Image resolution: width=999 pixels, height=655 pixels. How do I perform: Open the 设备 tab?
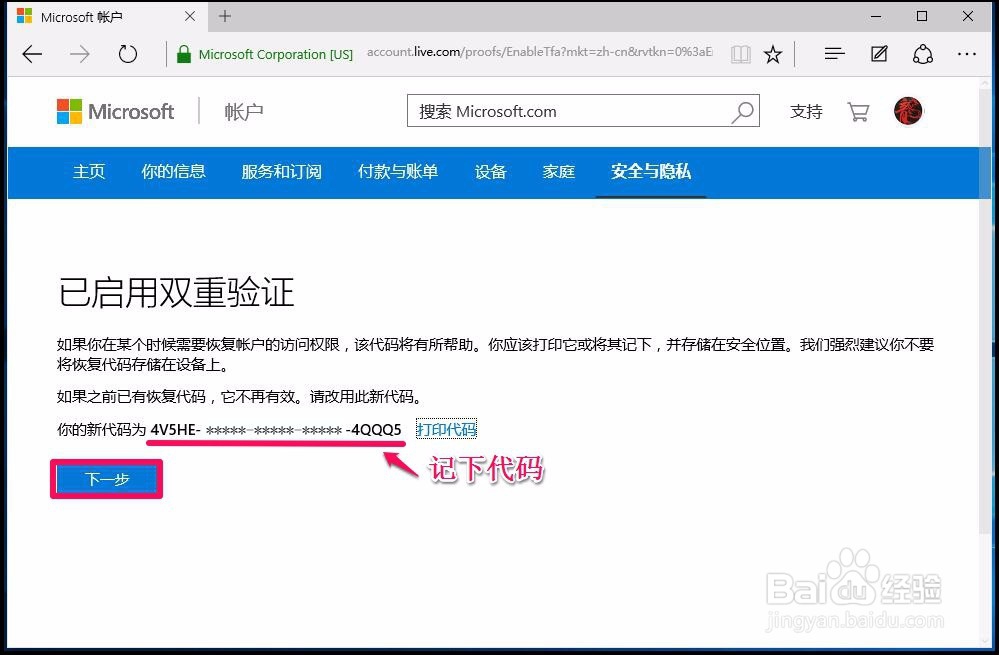click(x=490, y=171)
